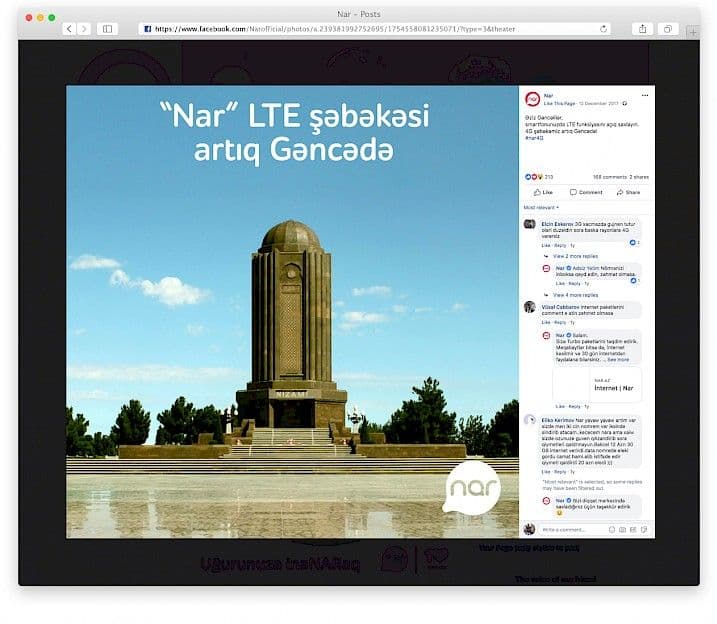The height and width of the screenshot is (624, 717).
Task: Open a new tab with plus button
Action: click(693, 32)
